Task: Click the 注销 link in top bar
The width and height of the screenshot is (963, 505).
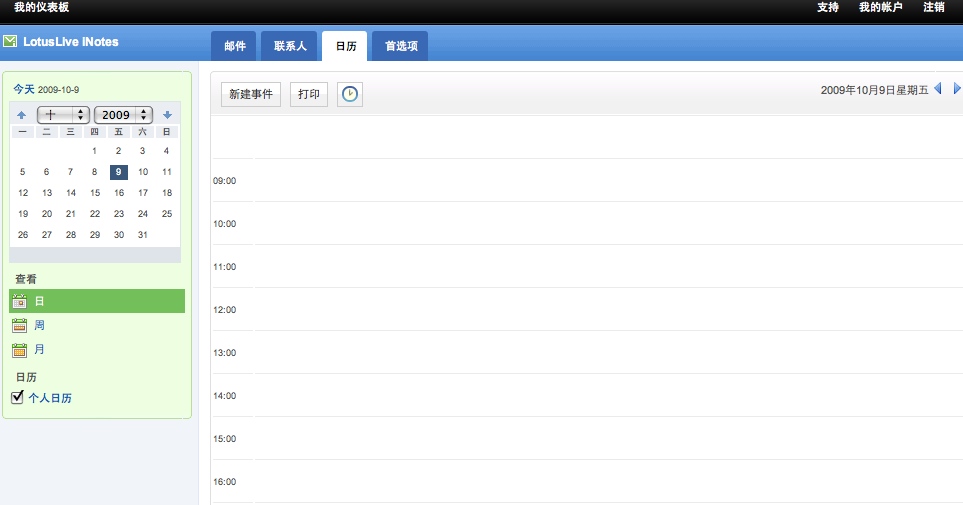Action: 934,7
